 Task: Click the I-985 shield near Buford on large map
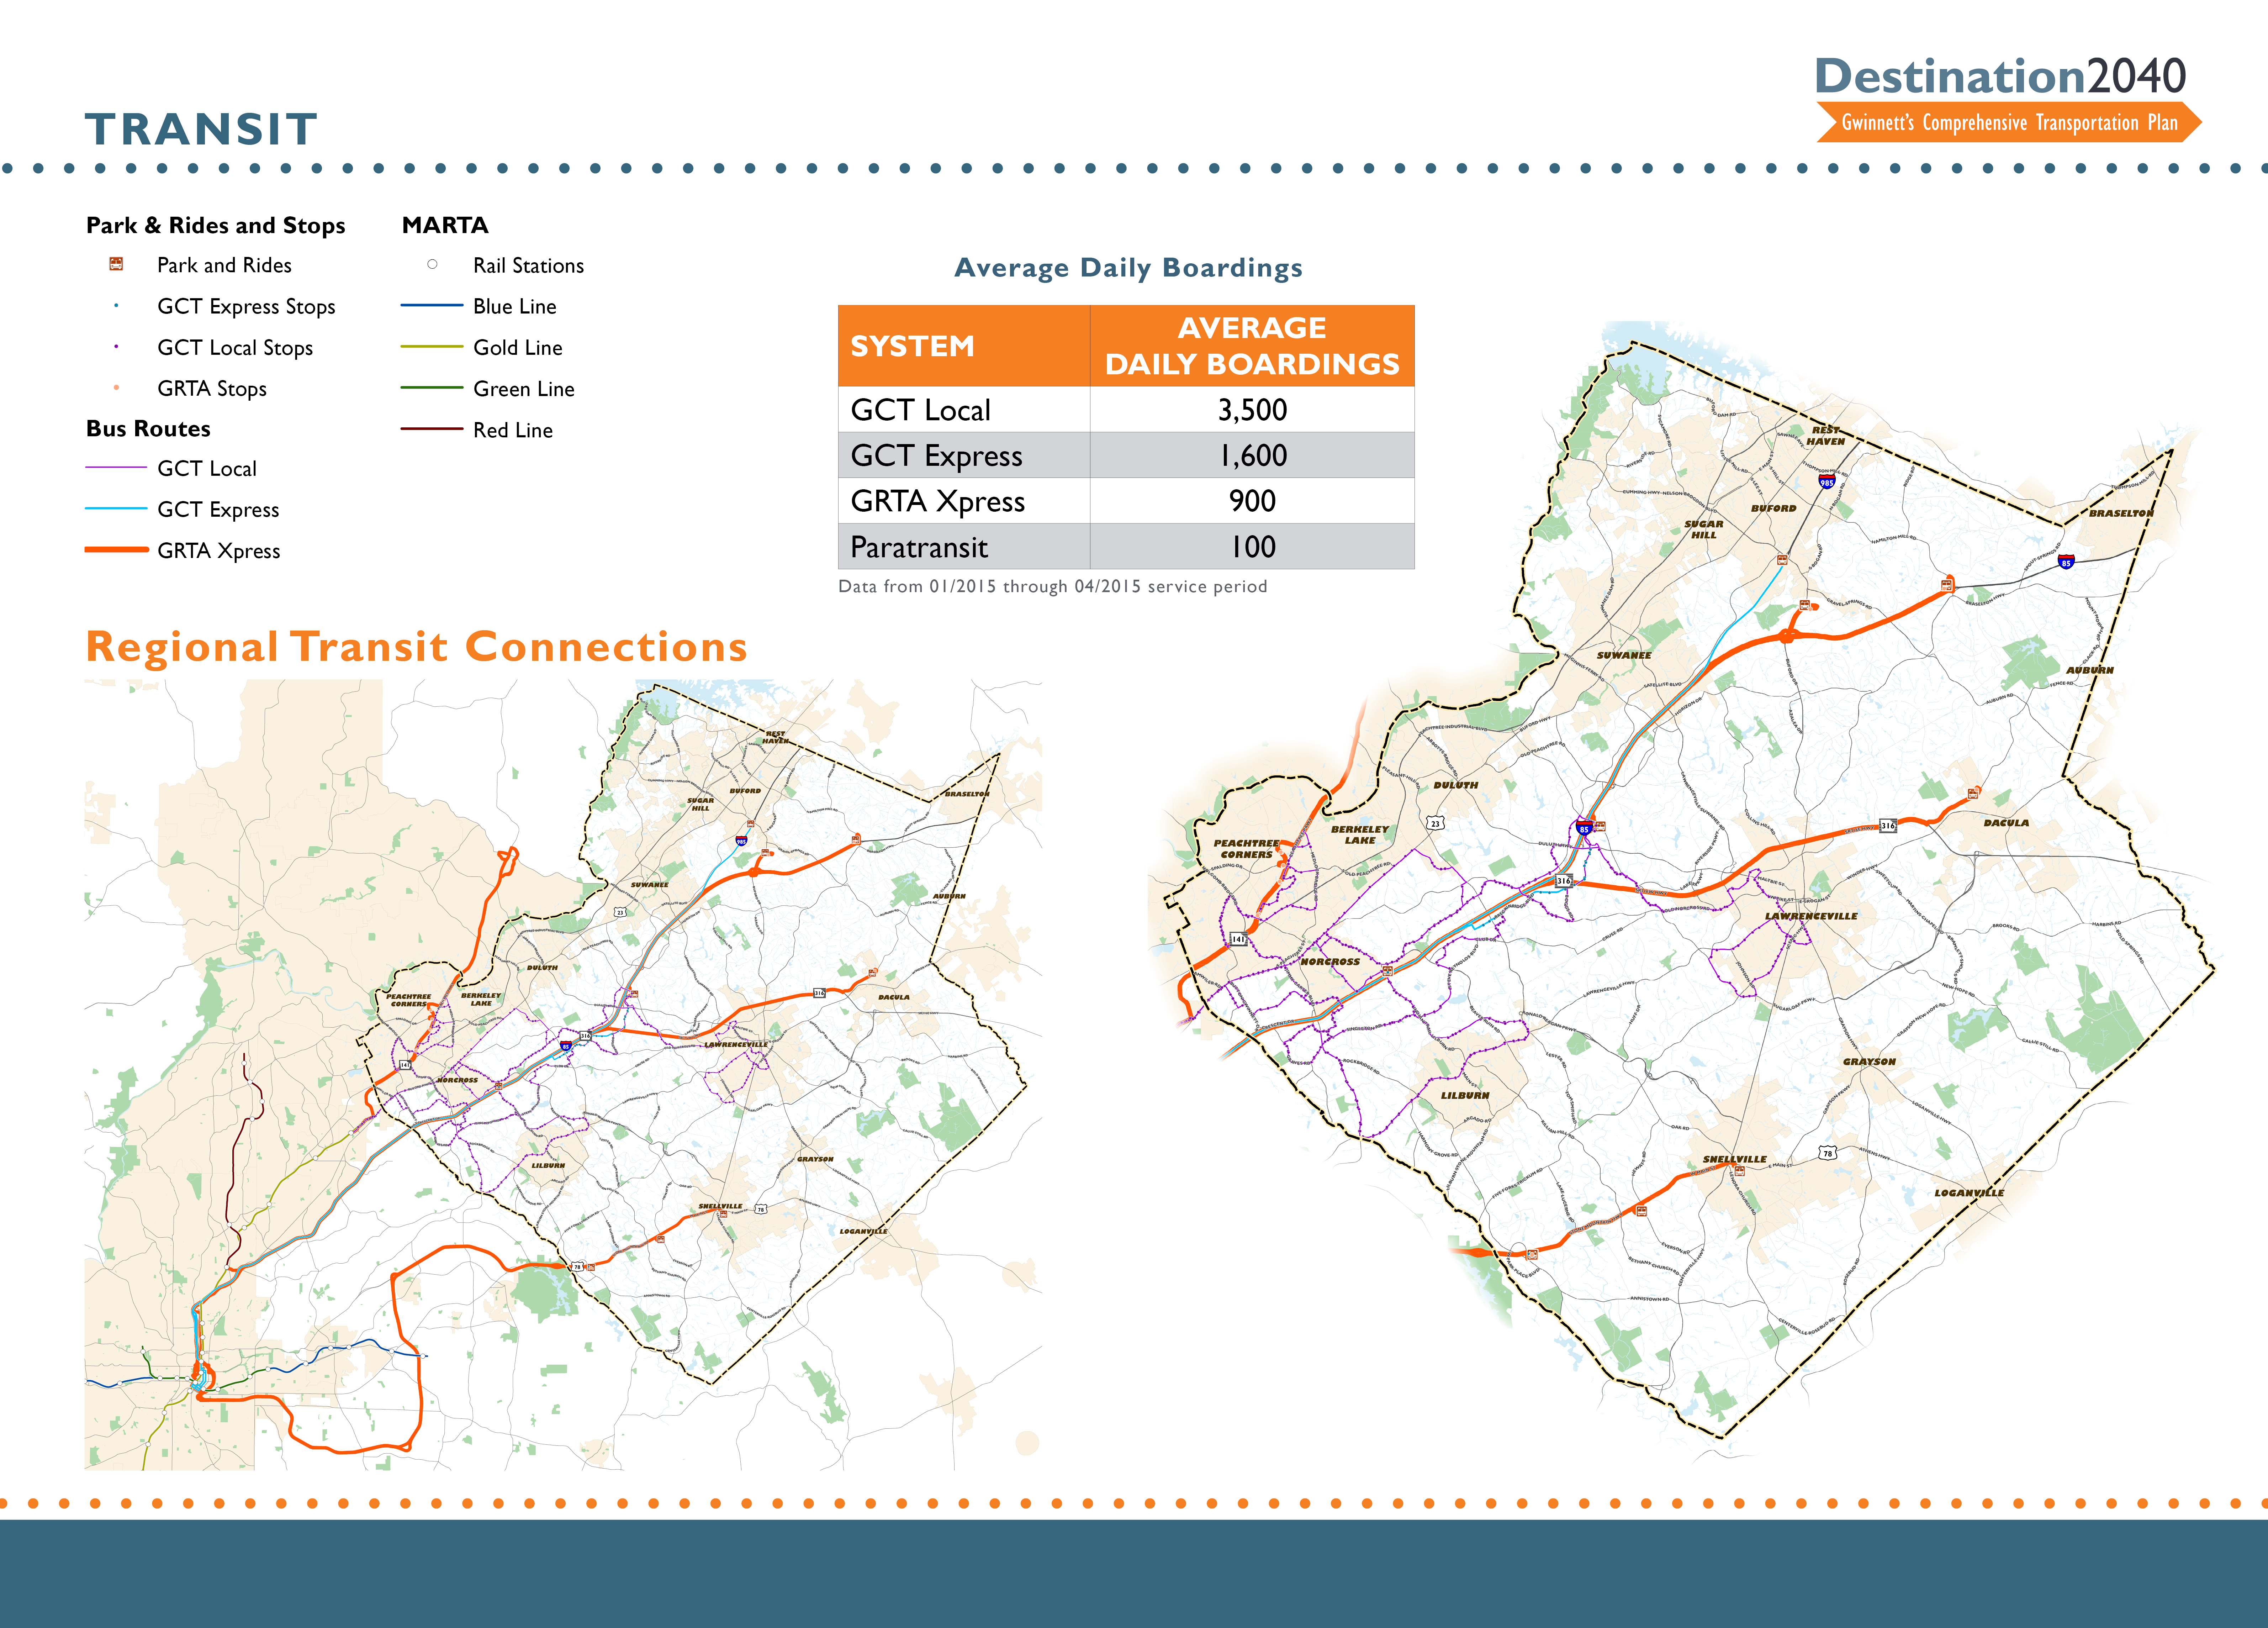[x=1826, y=482]
